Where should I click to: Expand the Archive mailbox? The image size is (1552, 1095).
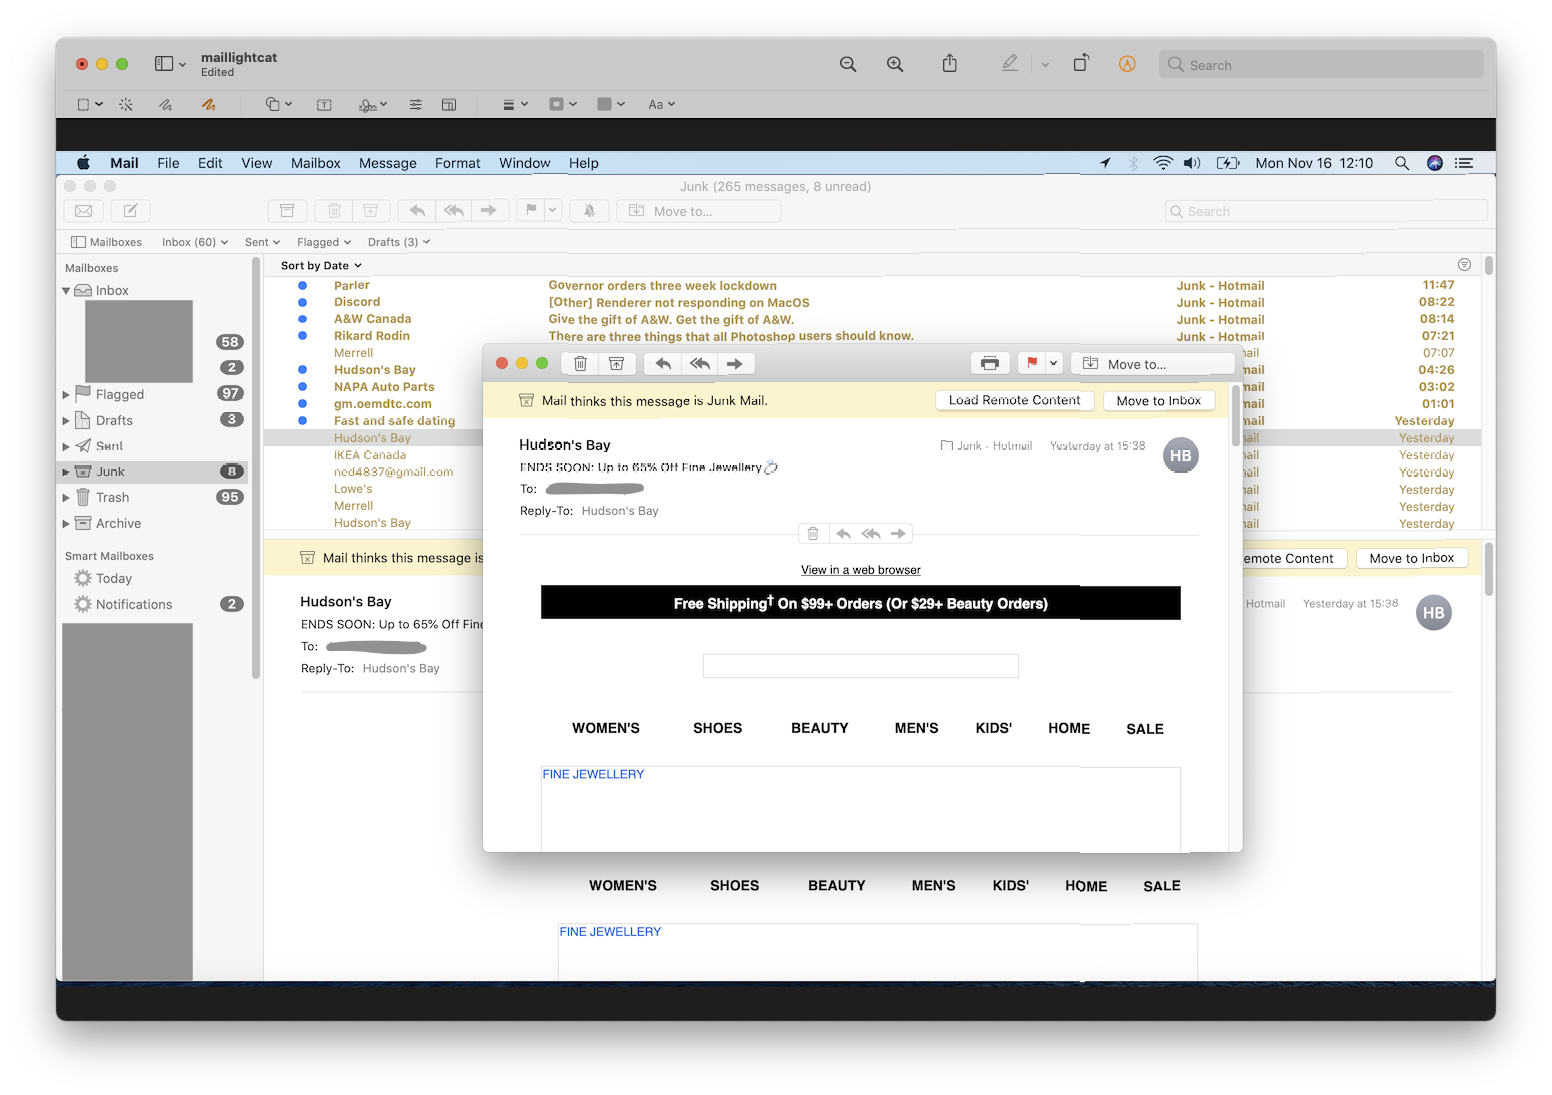click(x=66, y=524)
